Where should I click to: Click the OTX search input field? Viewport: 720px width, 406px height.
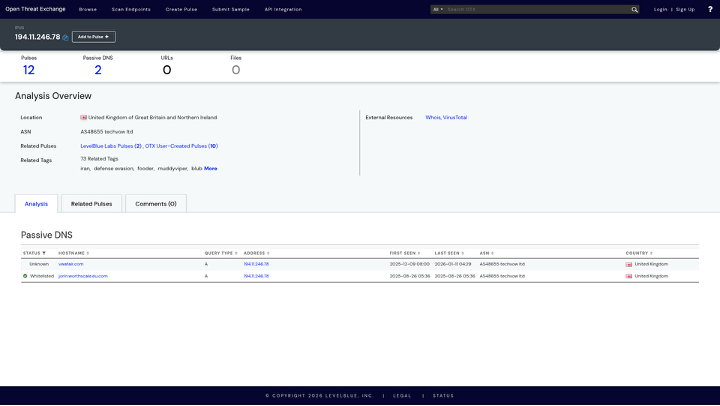click(x=537, y=9)
